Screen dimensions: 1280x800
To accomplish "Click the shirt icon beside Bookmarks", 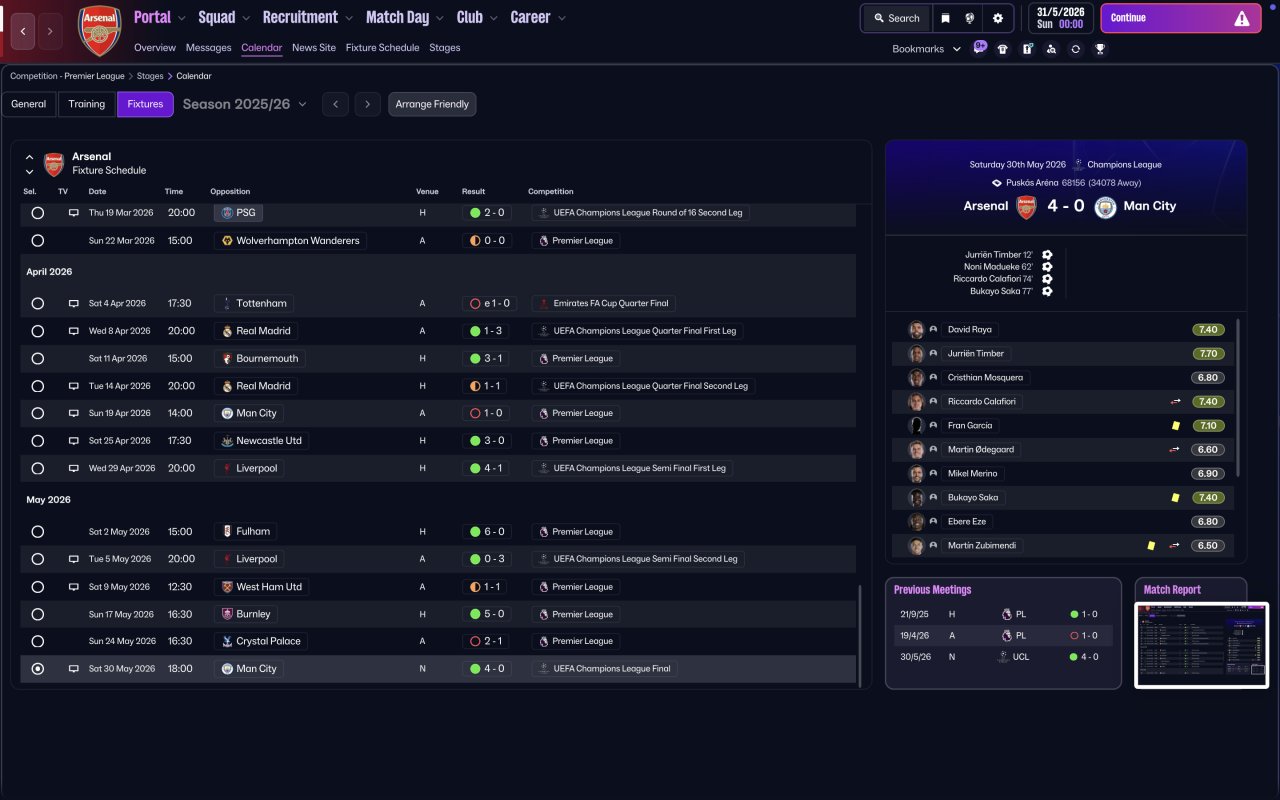I will pyautogui.click(x=1003, y=49).
